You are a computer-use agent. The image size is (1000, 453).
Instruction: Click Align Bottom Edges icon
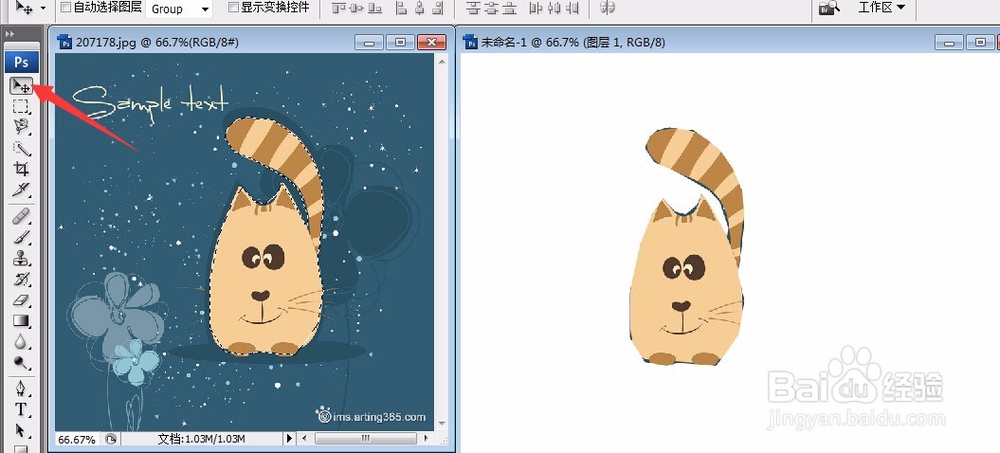click(376, 8)
